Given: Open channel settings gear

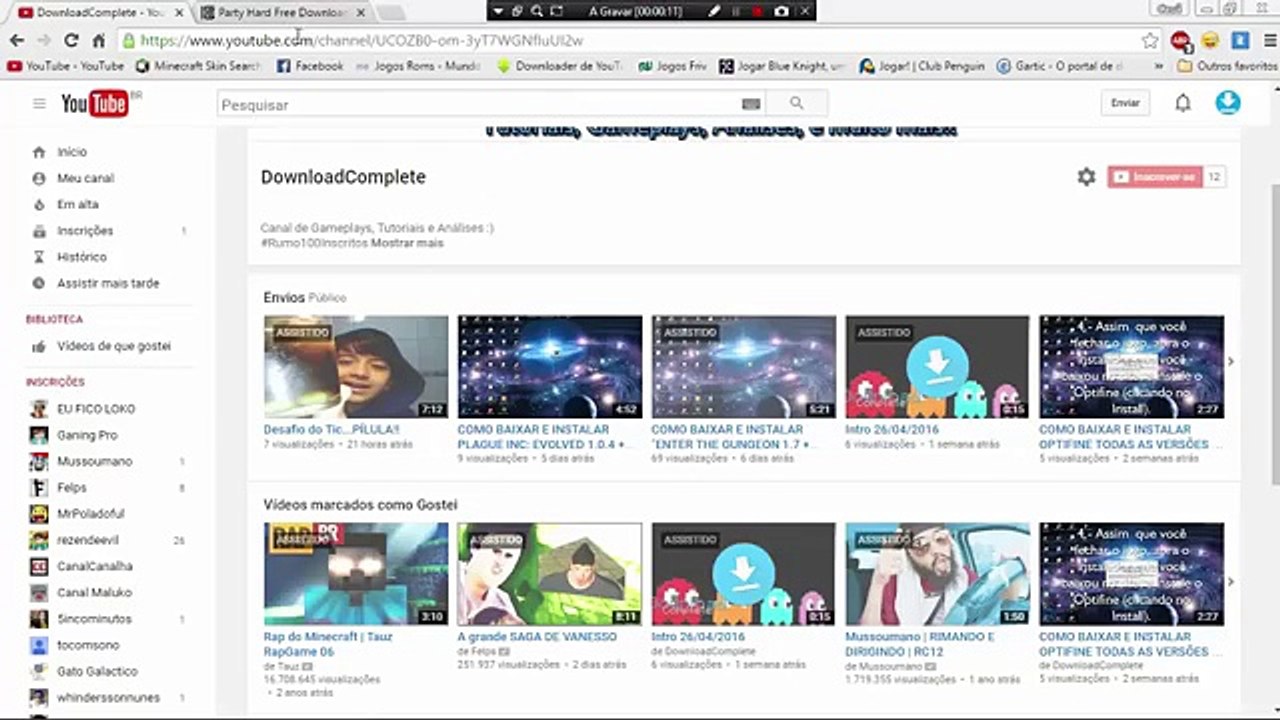Looking at the screenshot, I should (x=1086, y=177).
